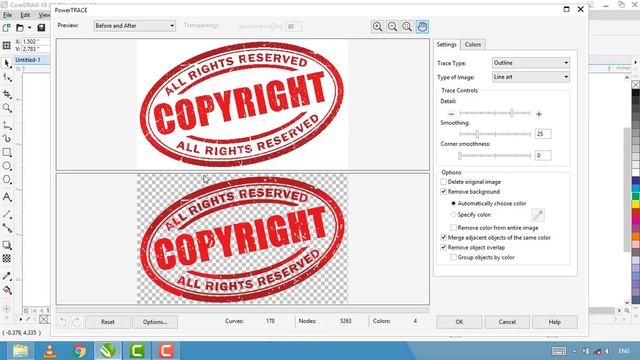Image resolution: width=640 pixels, height=360 pixels.
Task: Switch to the Settings tab
Action: [447, 44]
